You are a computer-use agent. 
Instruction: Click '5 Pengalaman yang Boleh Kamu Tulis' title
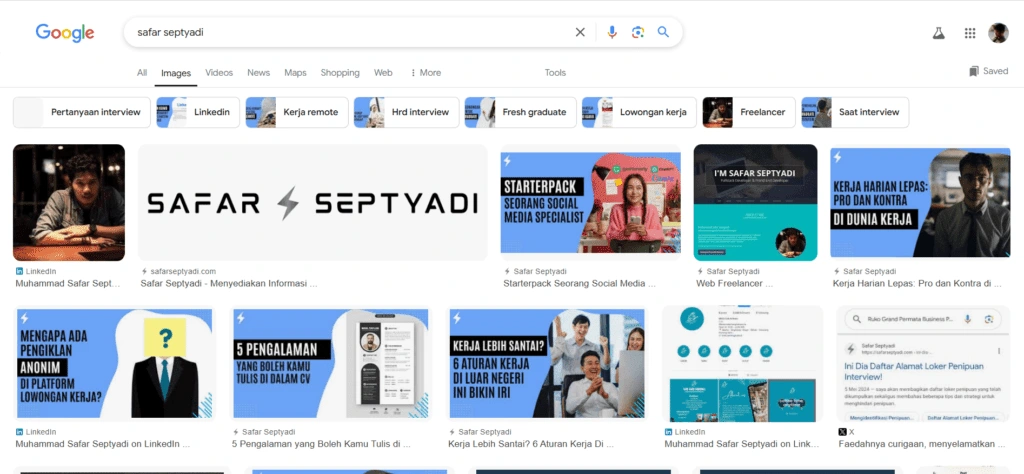pyautogui.click(x=321, y=444)
